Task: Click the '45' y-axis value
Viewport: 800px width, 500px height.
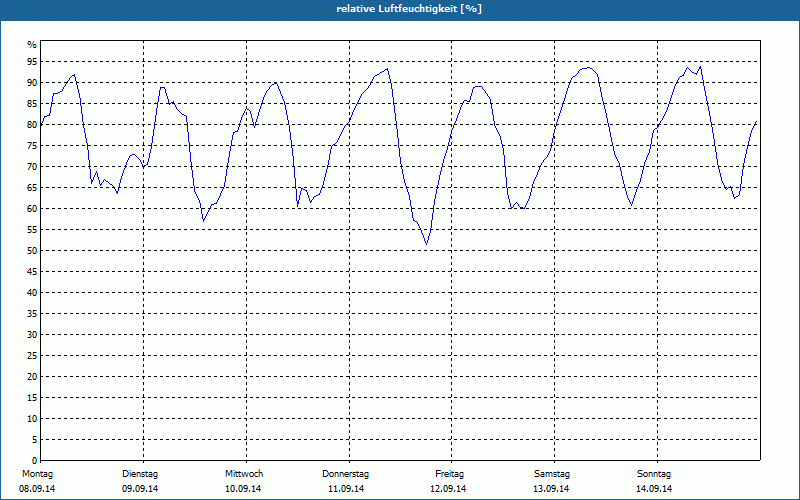Action: point(32,272)
